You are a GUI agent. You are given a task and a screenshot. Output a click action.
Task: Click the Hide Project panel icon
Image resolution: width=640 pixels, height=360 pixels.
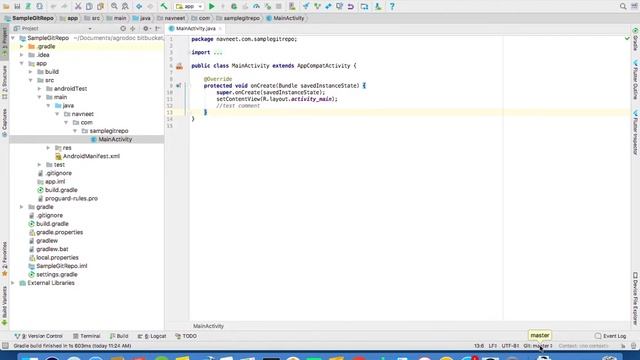(x=158, y=29)
